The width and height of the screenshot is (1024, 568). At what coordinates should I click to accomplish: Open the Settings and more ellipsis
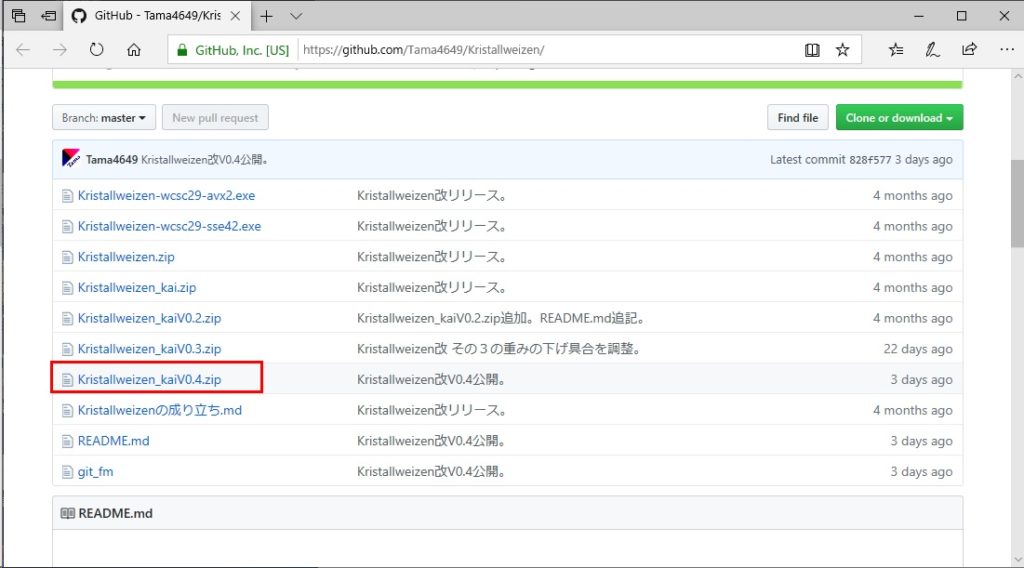[x=1006, y=50]
